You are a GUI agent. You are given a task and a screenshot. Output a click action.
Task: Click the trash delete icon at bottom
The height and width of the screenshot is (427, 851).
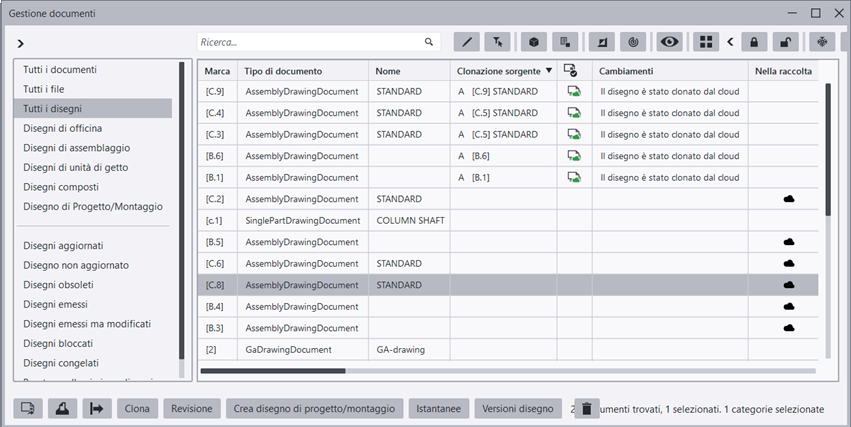point(589,408)
